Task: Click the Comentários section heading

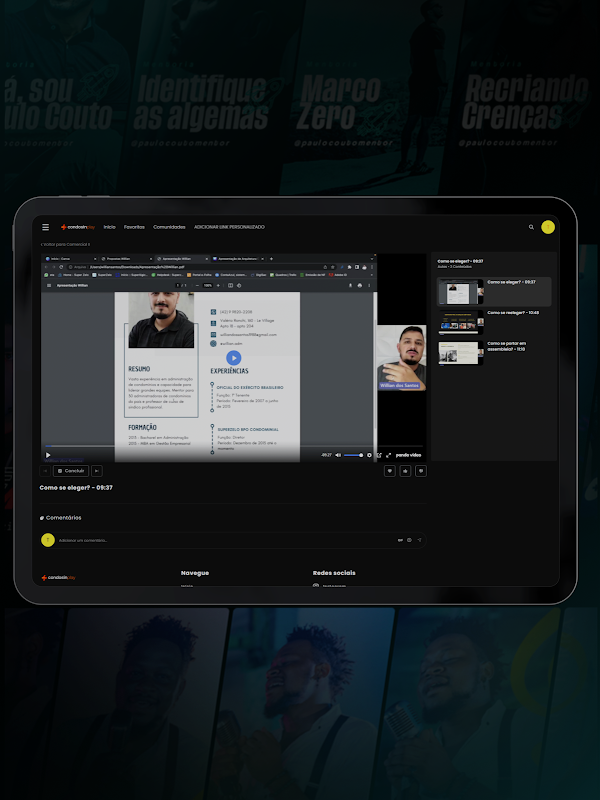Action: pyautogui.click(x=61, y=518)
